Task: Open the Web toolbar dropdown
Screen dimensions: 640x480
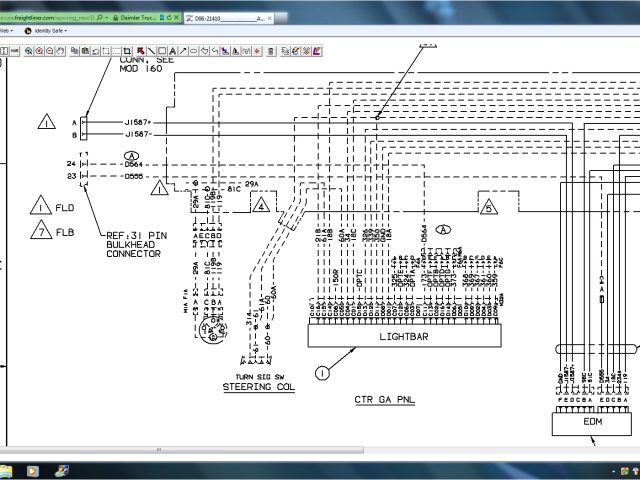Action: 7,31
